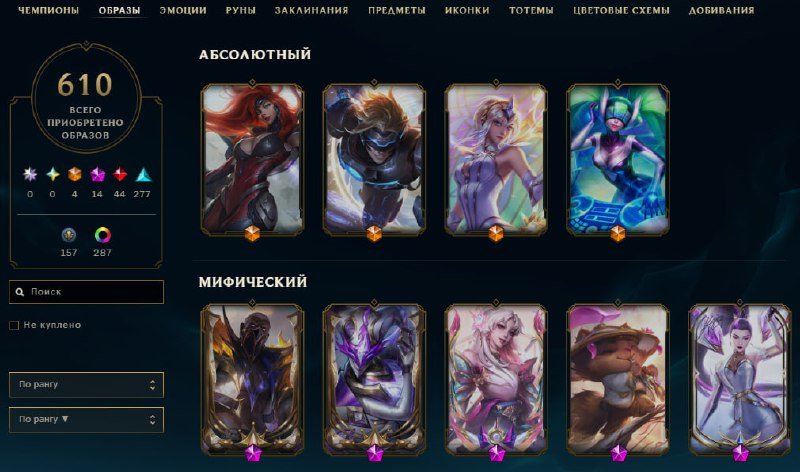Switch to the Чемпионы tab
800x472 pixels.
coord(48,10)
